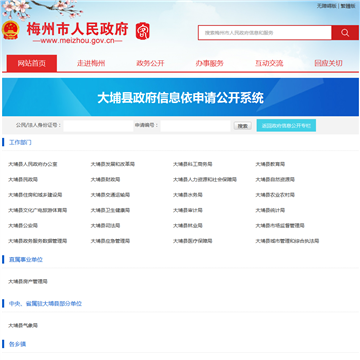Viewport: 360px width, 360px height.
Task: Open 大埔县民政局 link
Action: 23,179
